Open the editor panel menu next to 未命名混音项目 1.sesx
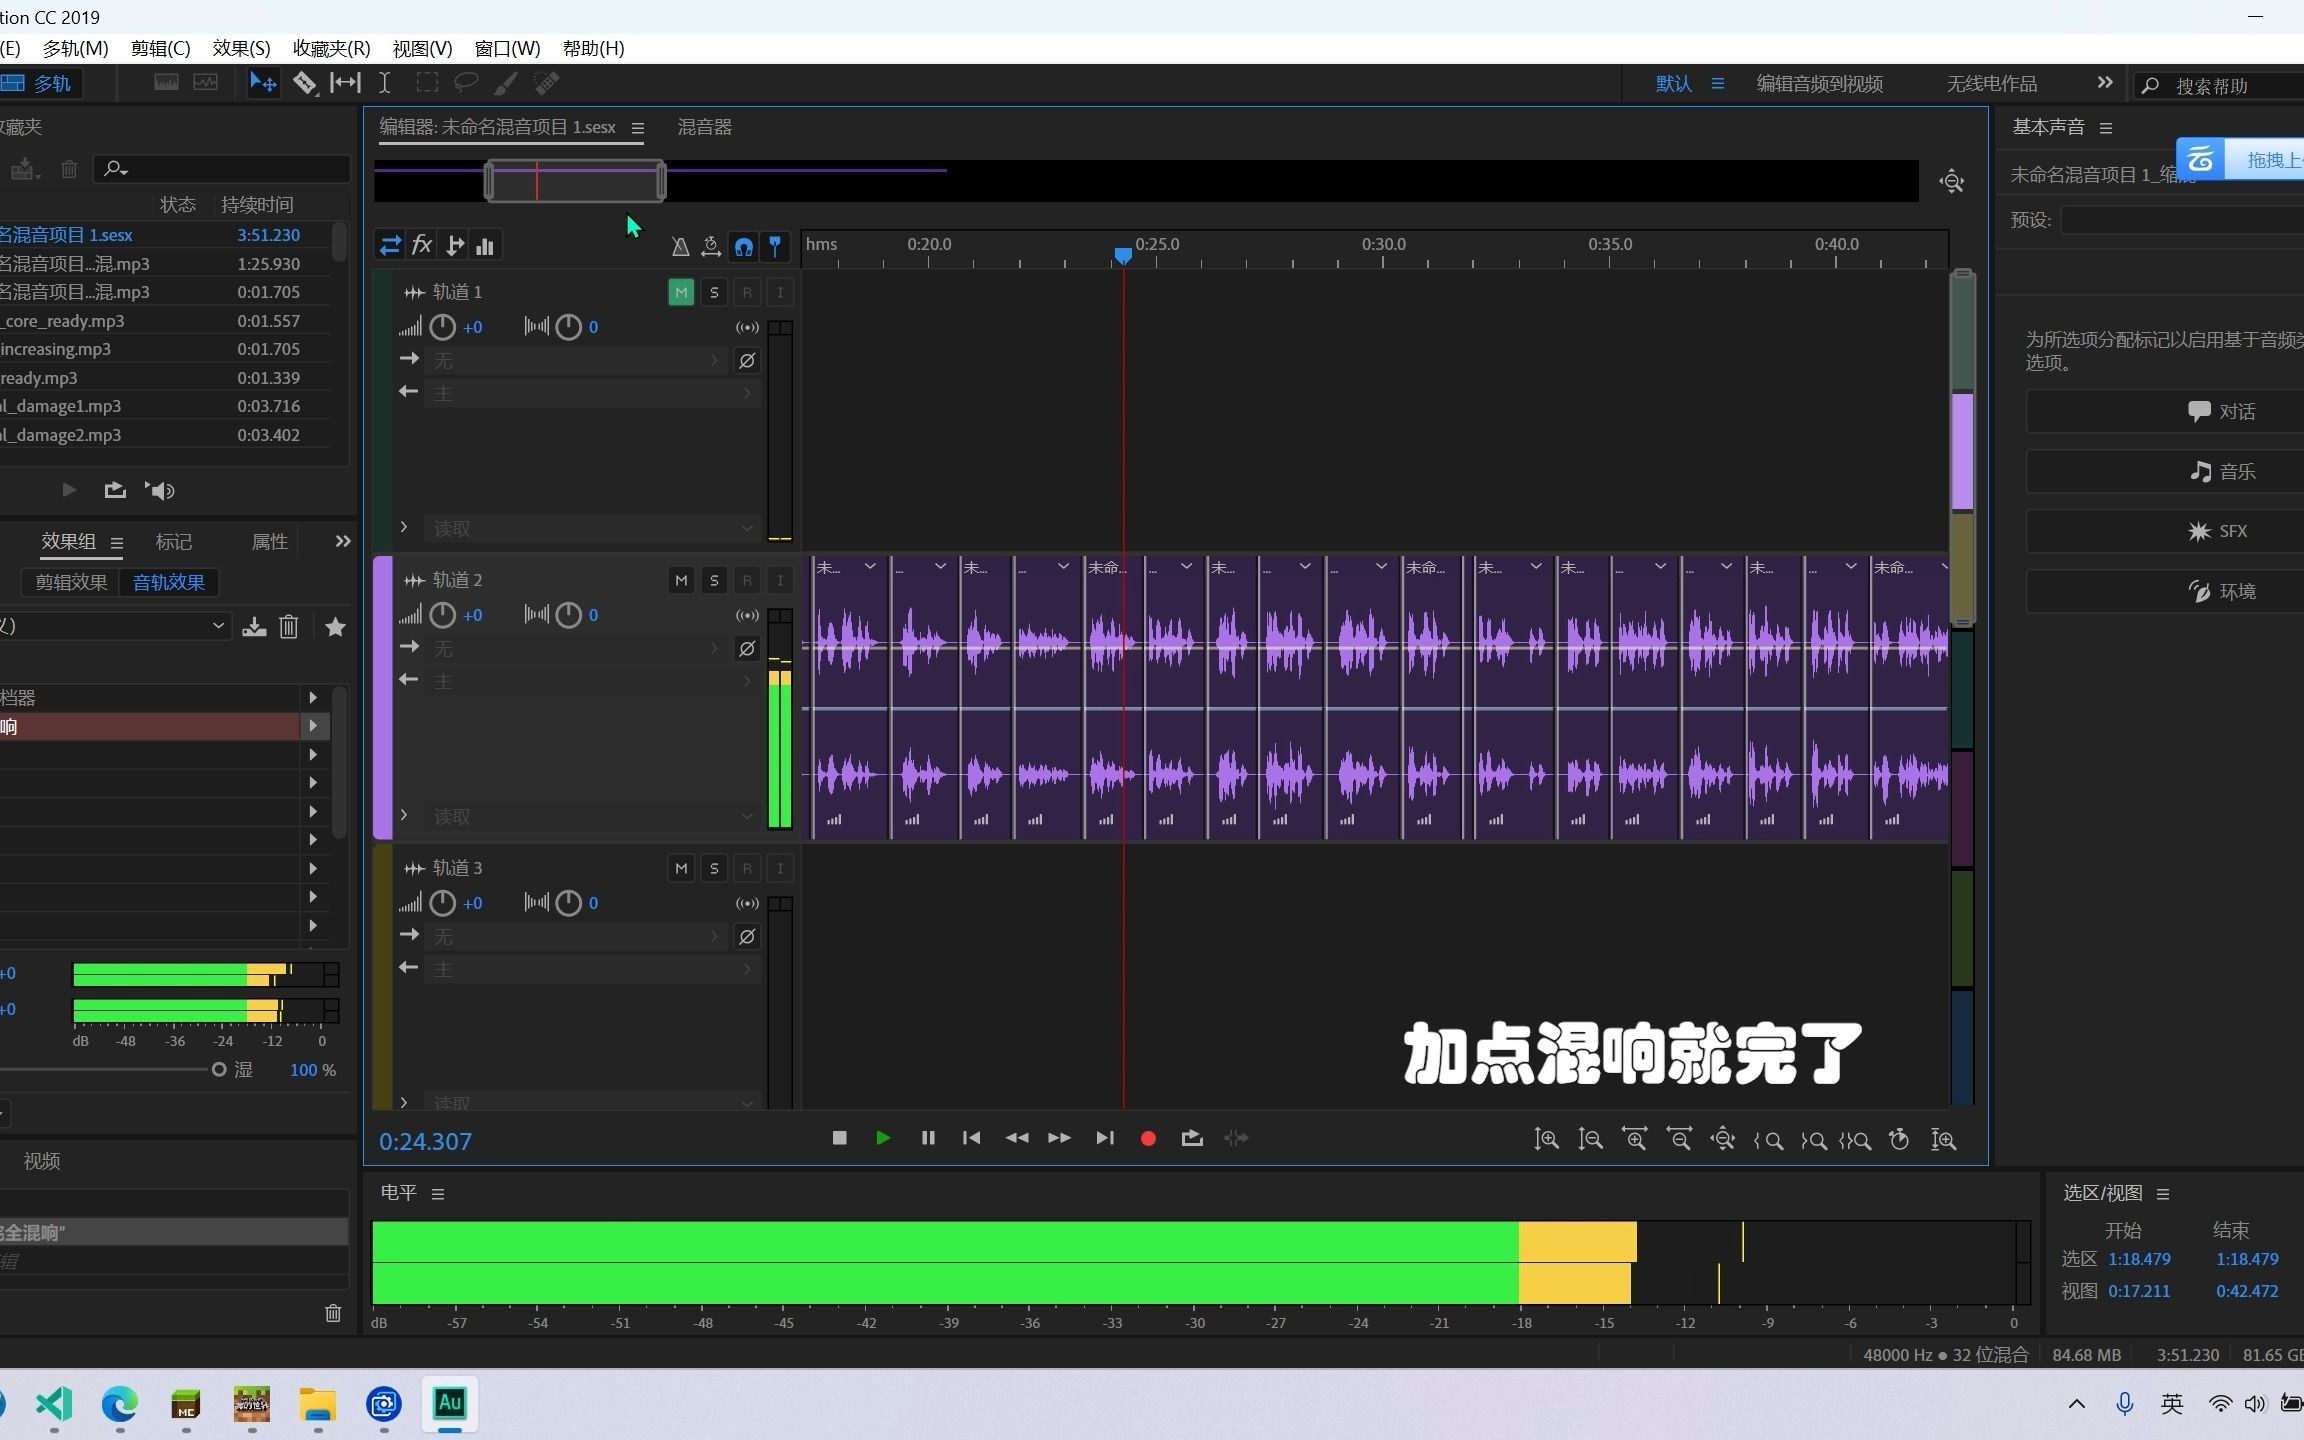Screen dimensions: 2304x1440 coord(639,127)
